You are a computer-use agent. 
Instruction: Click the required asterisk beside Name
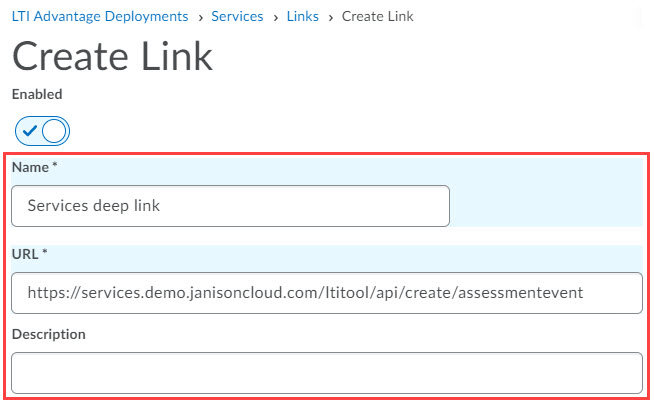click(54, 167)
